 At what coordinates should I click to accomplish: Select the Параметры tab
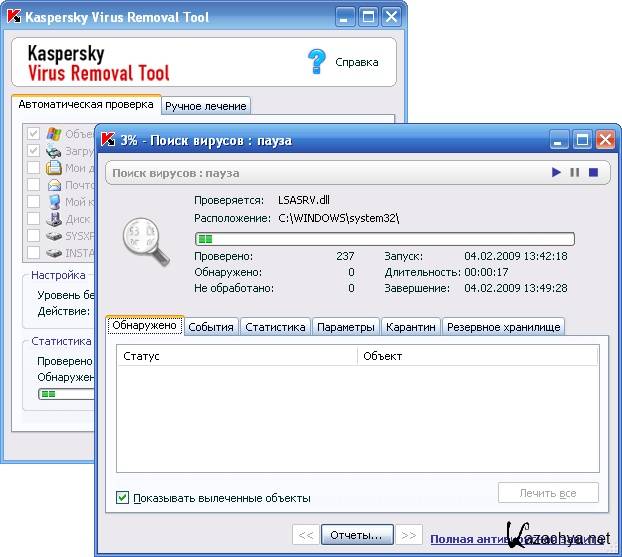click(345, 327)
